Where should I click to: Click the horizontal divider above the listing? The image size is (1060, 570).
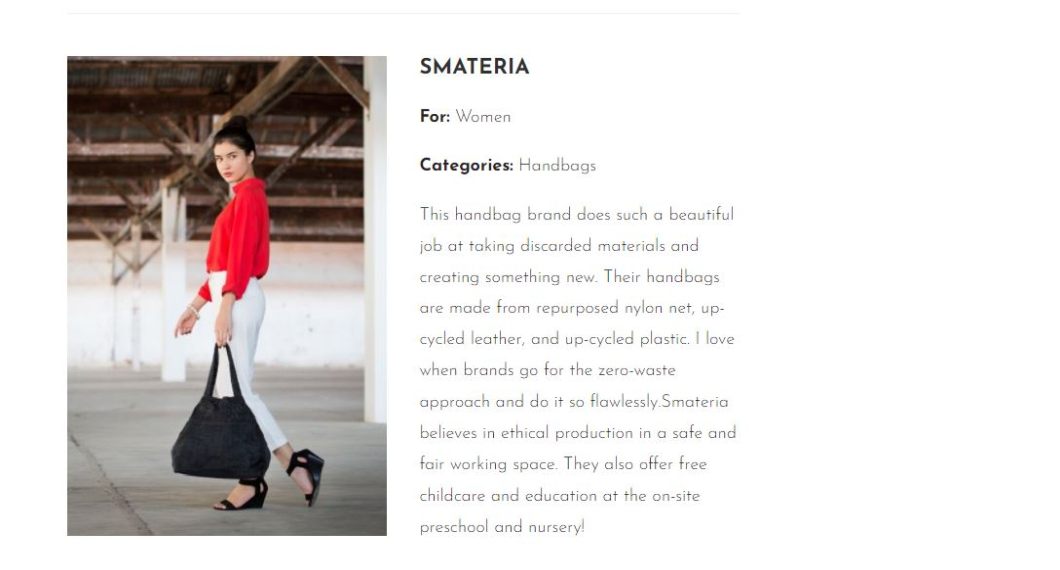(403, 14)
